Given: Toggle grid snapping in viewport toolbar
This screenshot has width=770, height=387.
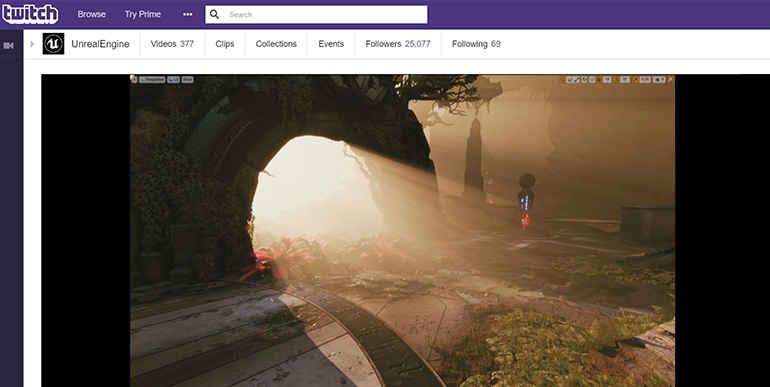Looking at the screenshot, I should pos(599,80).
